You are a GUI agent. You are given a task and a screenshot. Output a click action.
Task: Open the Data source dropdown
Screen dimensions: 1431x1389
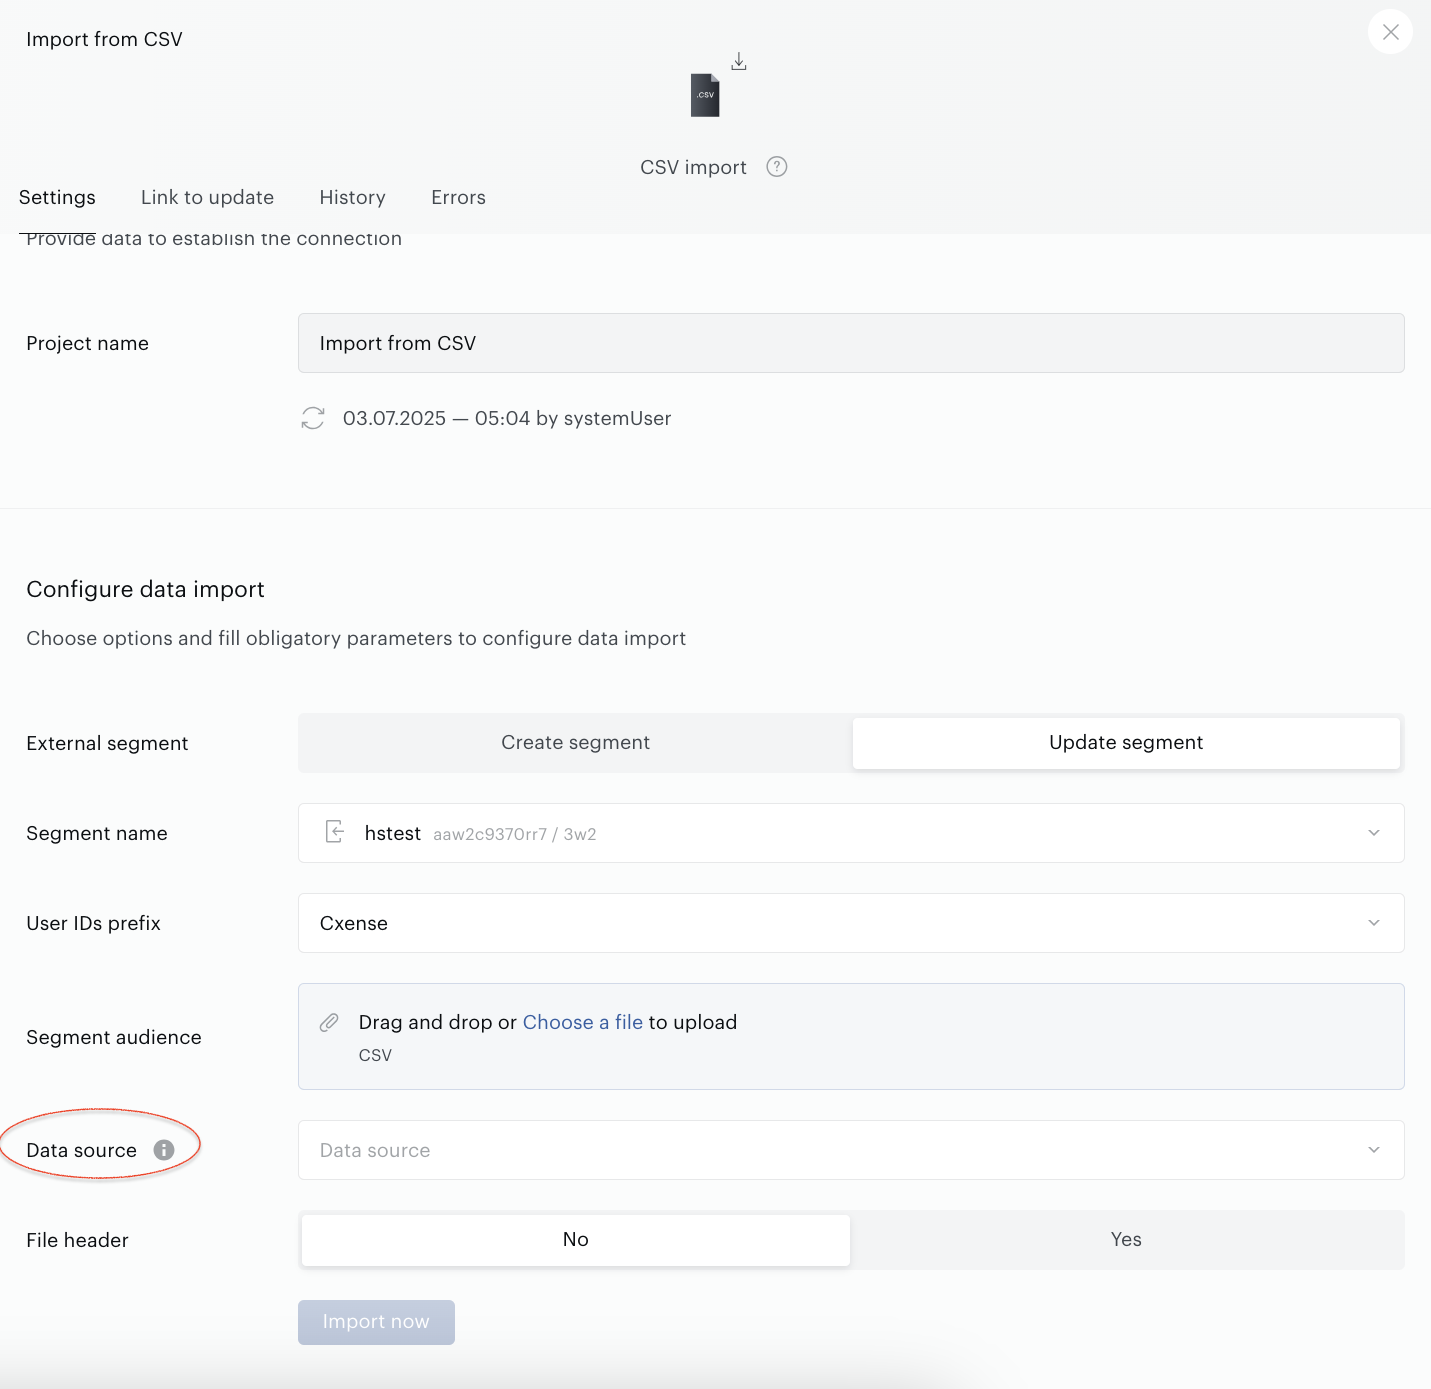(x=851, y=1150)
